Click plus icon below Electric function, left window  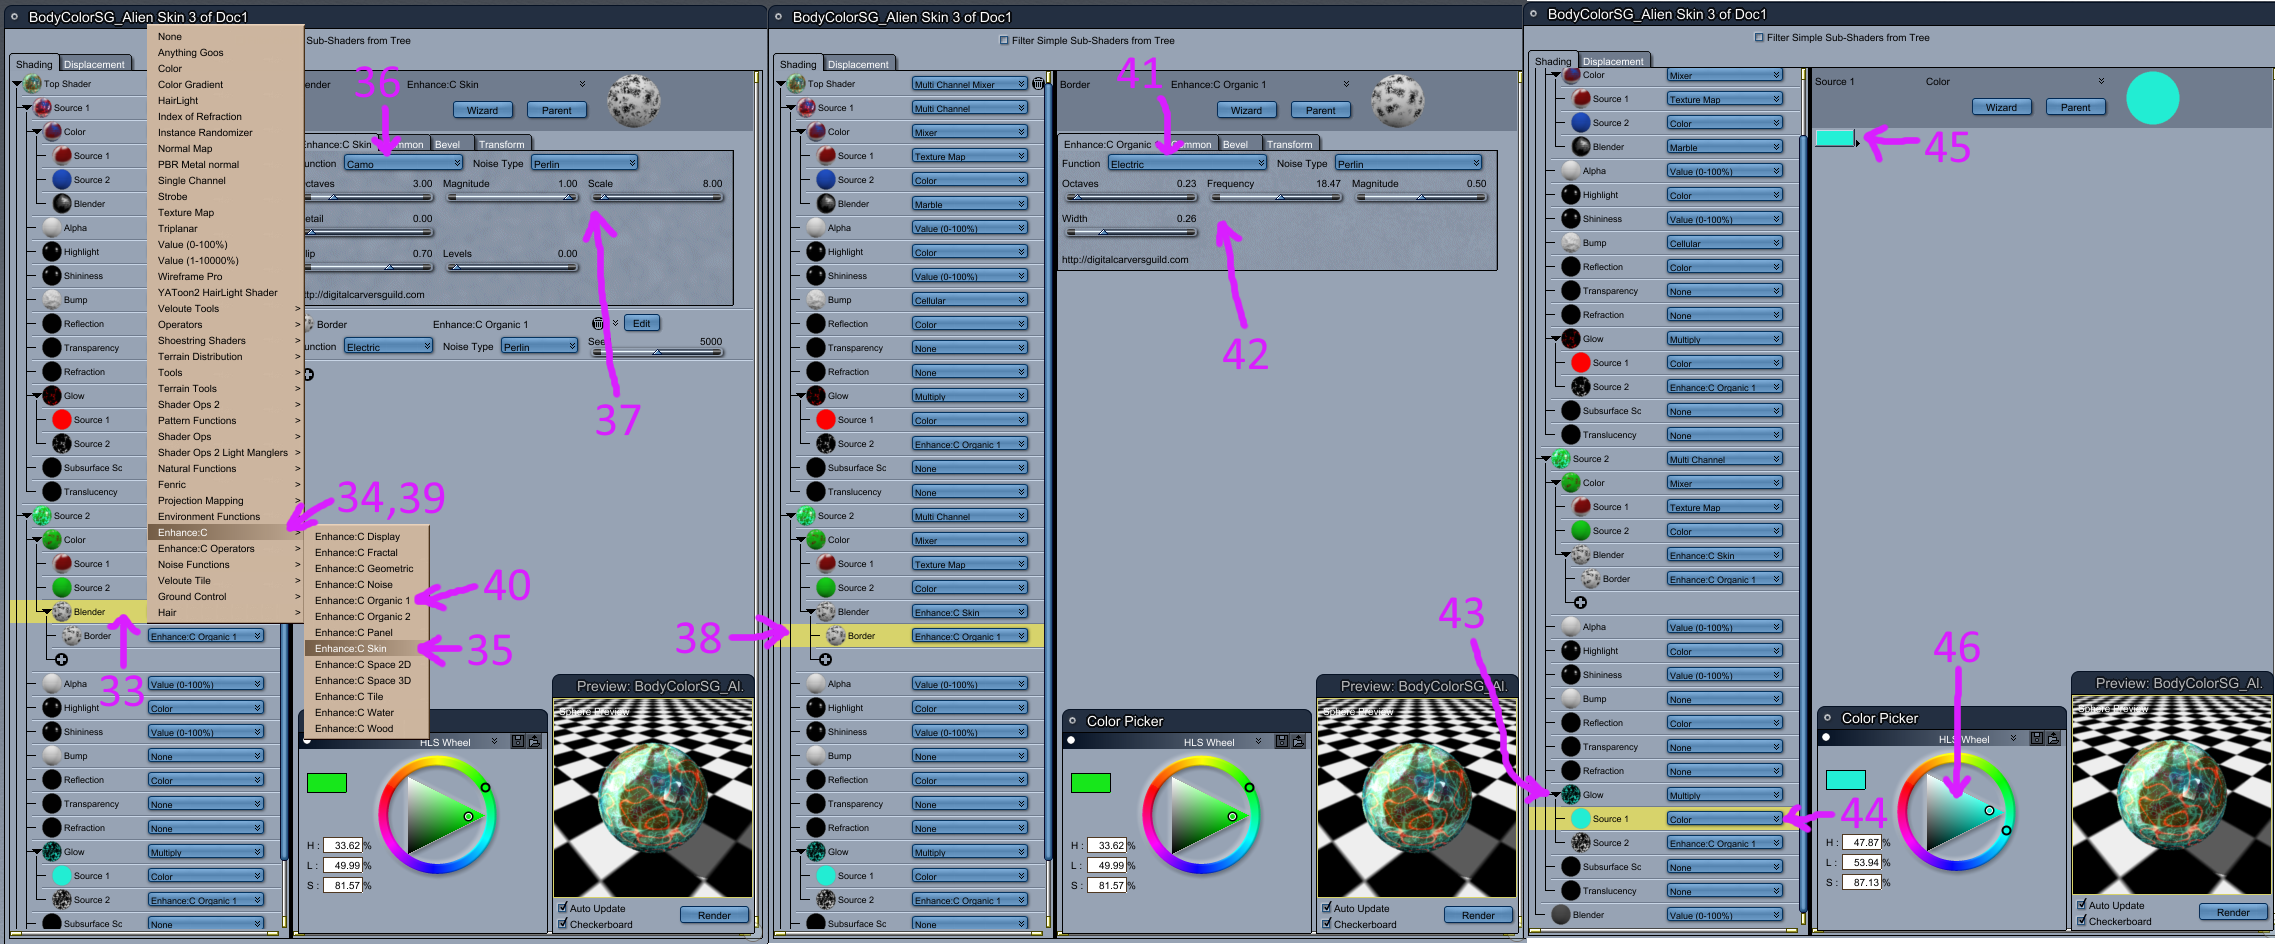pos(308,374)
